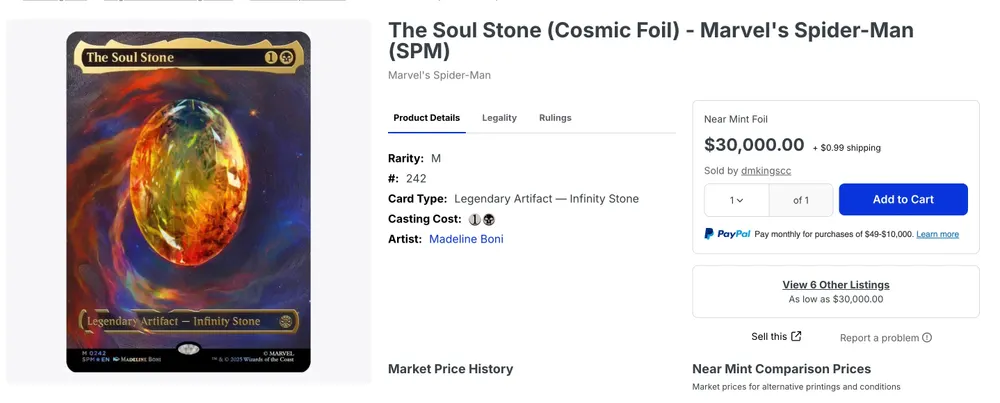Open the View 6 Other Listings link
Image resolution: width=1000 pixels, height=403 pixels.
coord(835,285)
